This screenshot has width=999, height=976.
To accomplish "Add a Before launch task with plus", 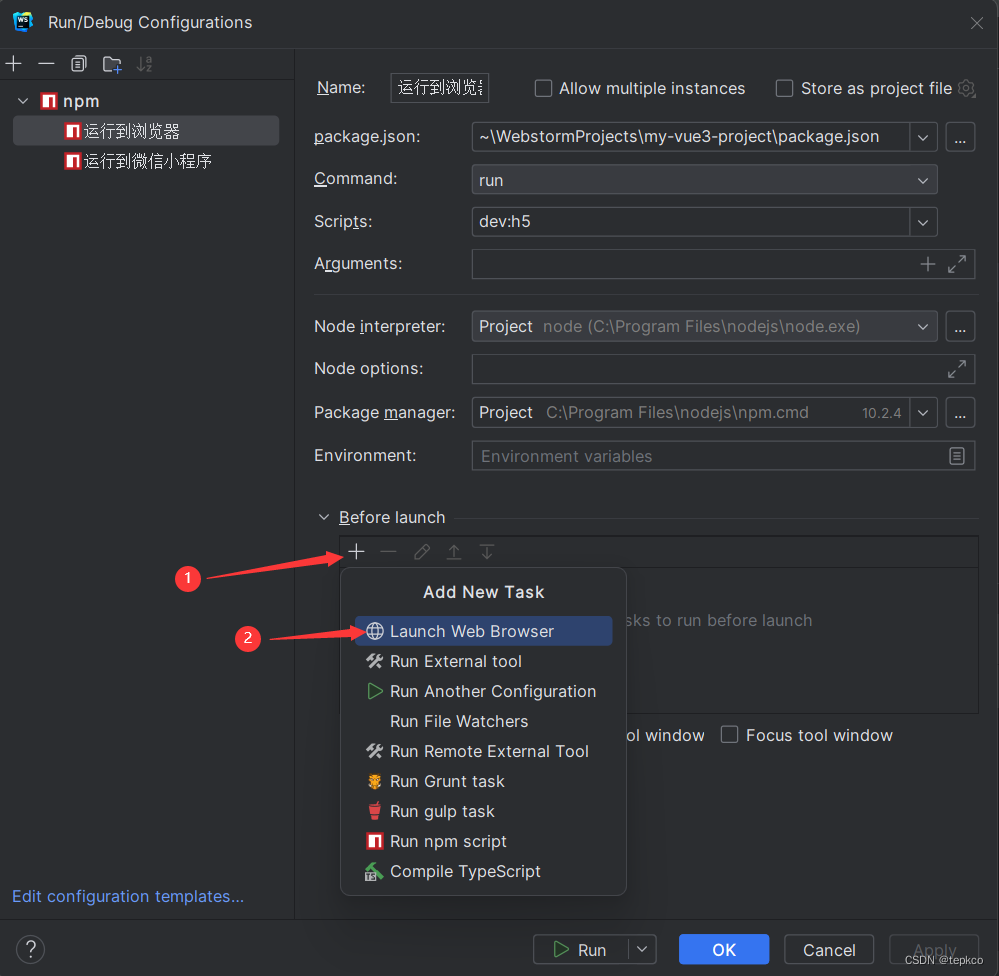I will pos(357,552).
